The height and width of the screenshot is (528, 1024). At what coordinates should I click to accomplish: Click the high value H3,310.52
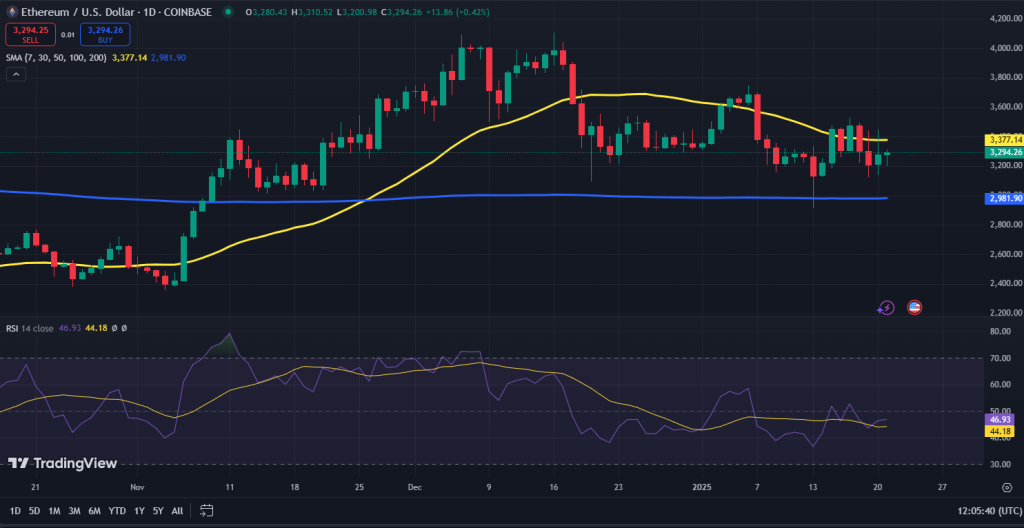(x=313, y=12)
